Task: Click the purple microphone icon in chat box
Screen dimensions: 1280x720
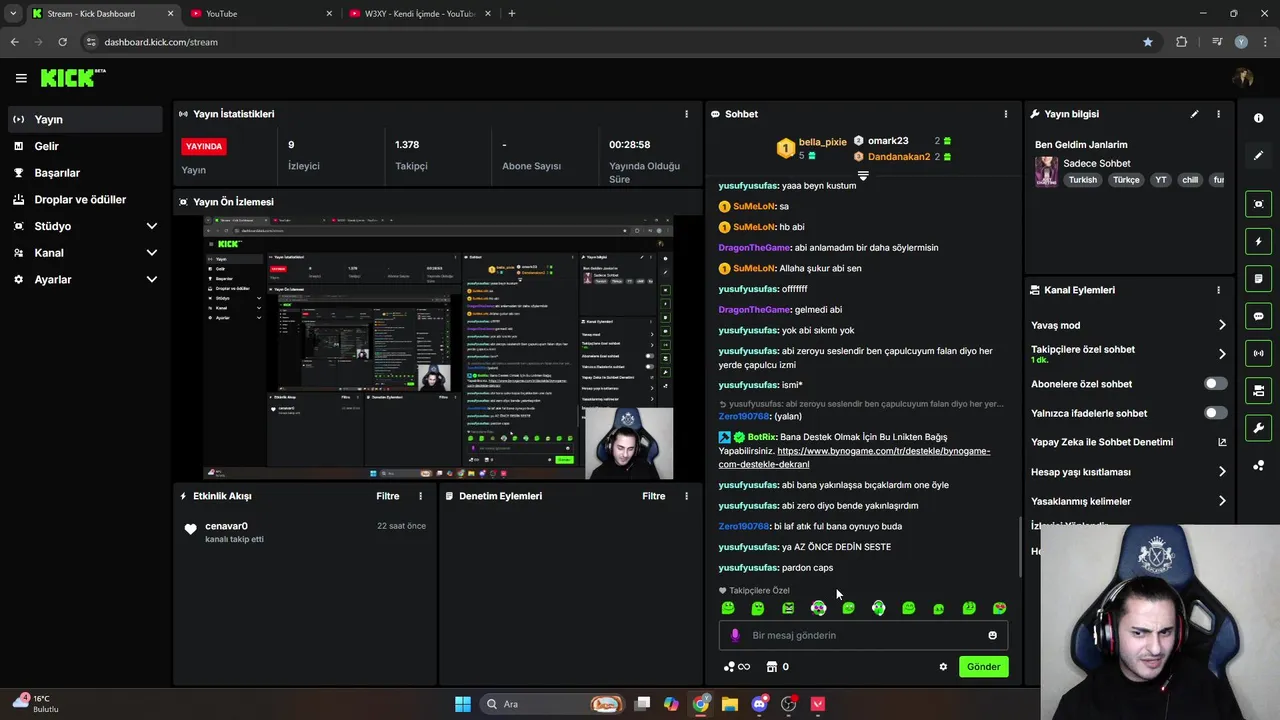Action: 735,635
